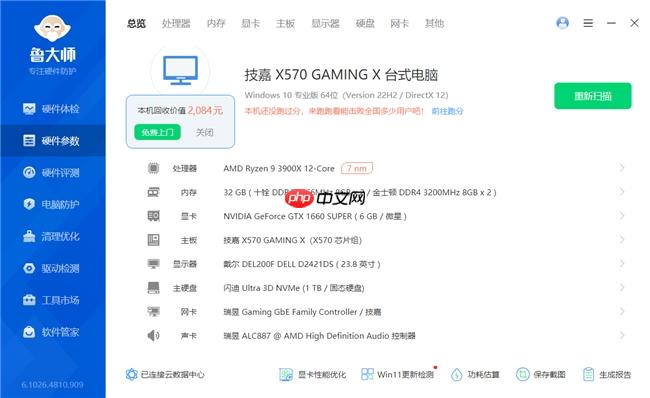Open 驱动检测 sidebar entry
The width and height of the screenshot is (650, 398).
pyautogui.click(x=52, y=268)
